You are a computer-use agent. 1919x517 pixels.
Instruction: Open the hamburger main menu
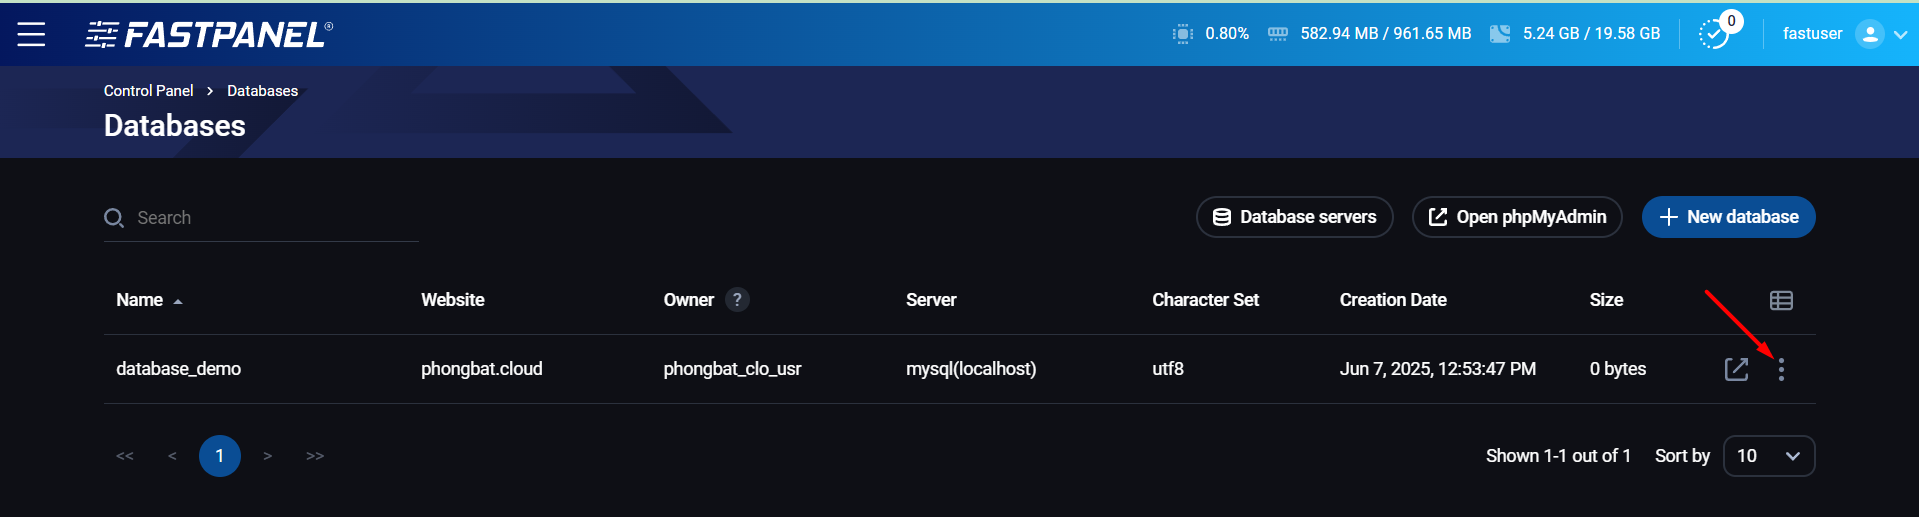coord(31,34)
